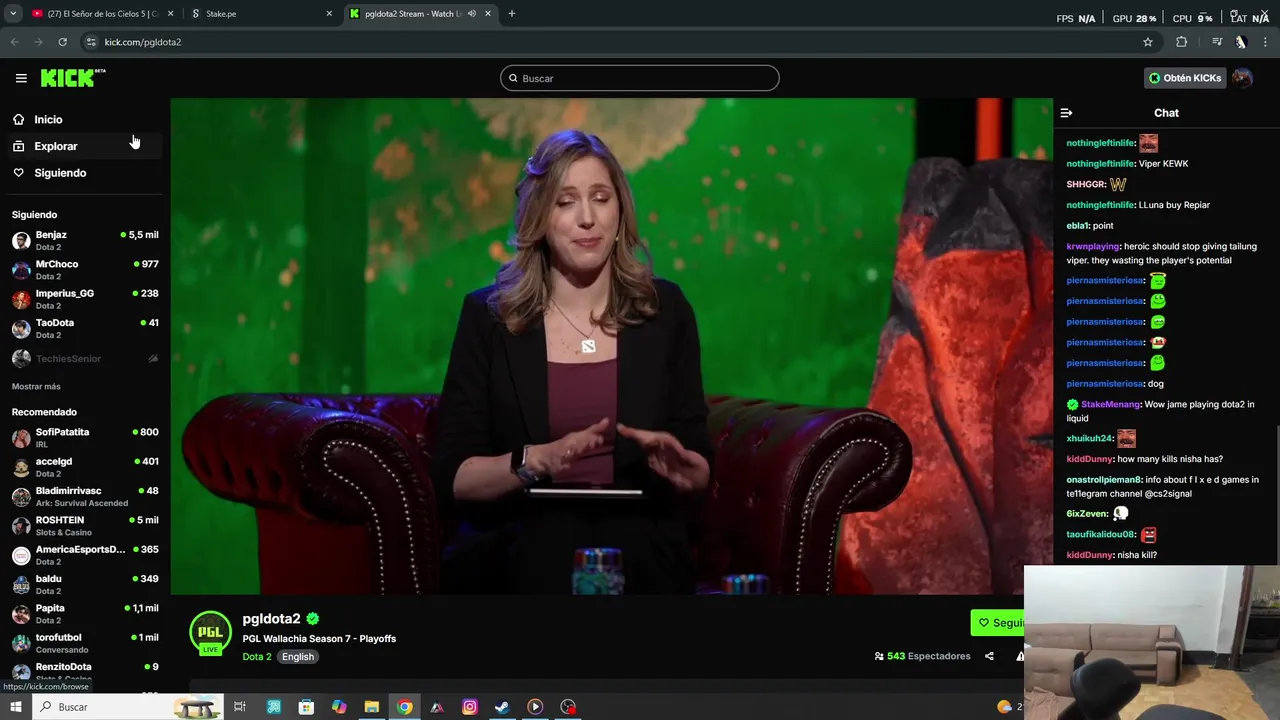The height and width of the screenshot is (720, 1280).
Task: Click the English language tag
Action: (298, 657)
